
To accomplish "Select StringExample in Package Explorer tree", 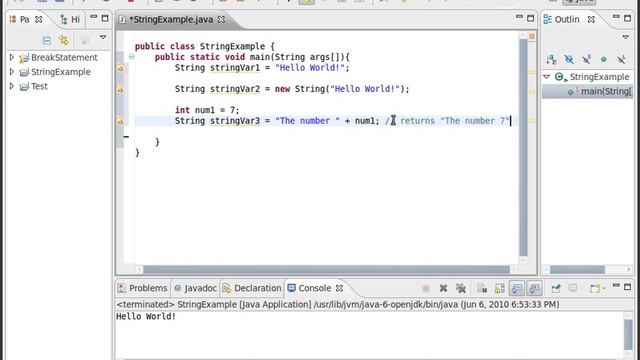I will tap(61, 72).
